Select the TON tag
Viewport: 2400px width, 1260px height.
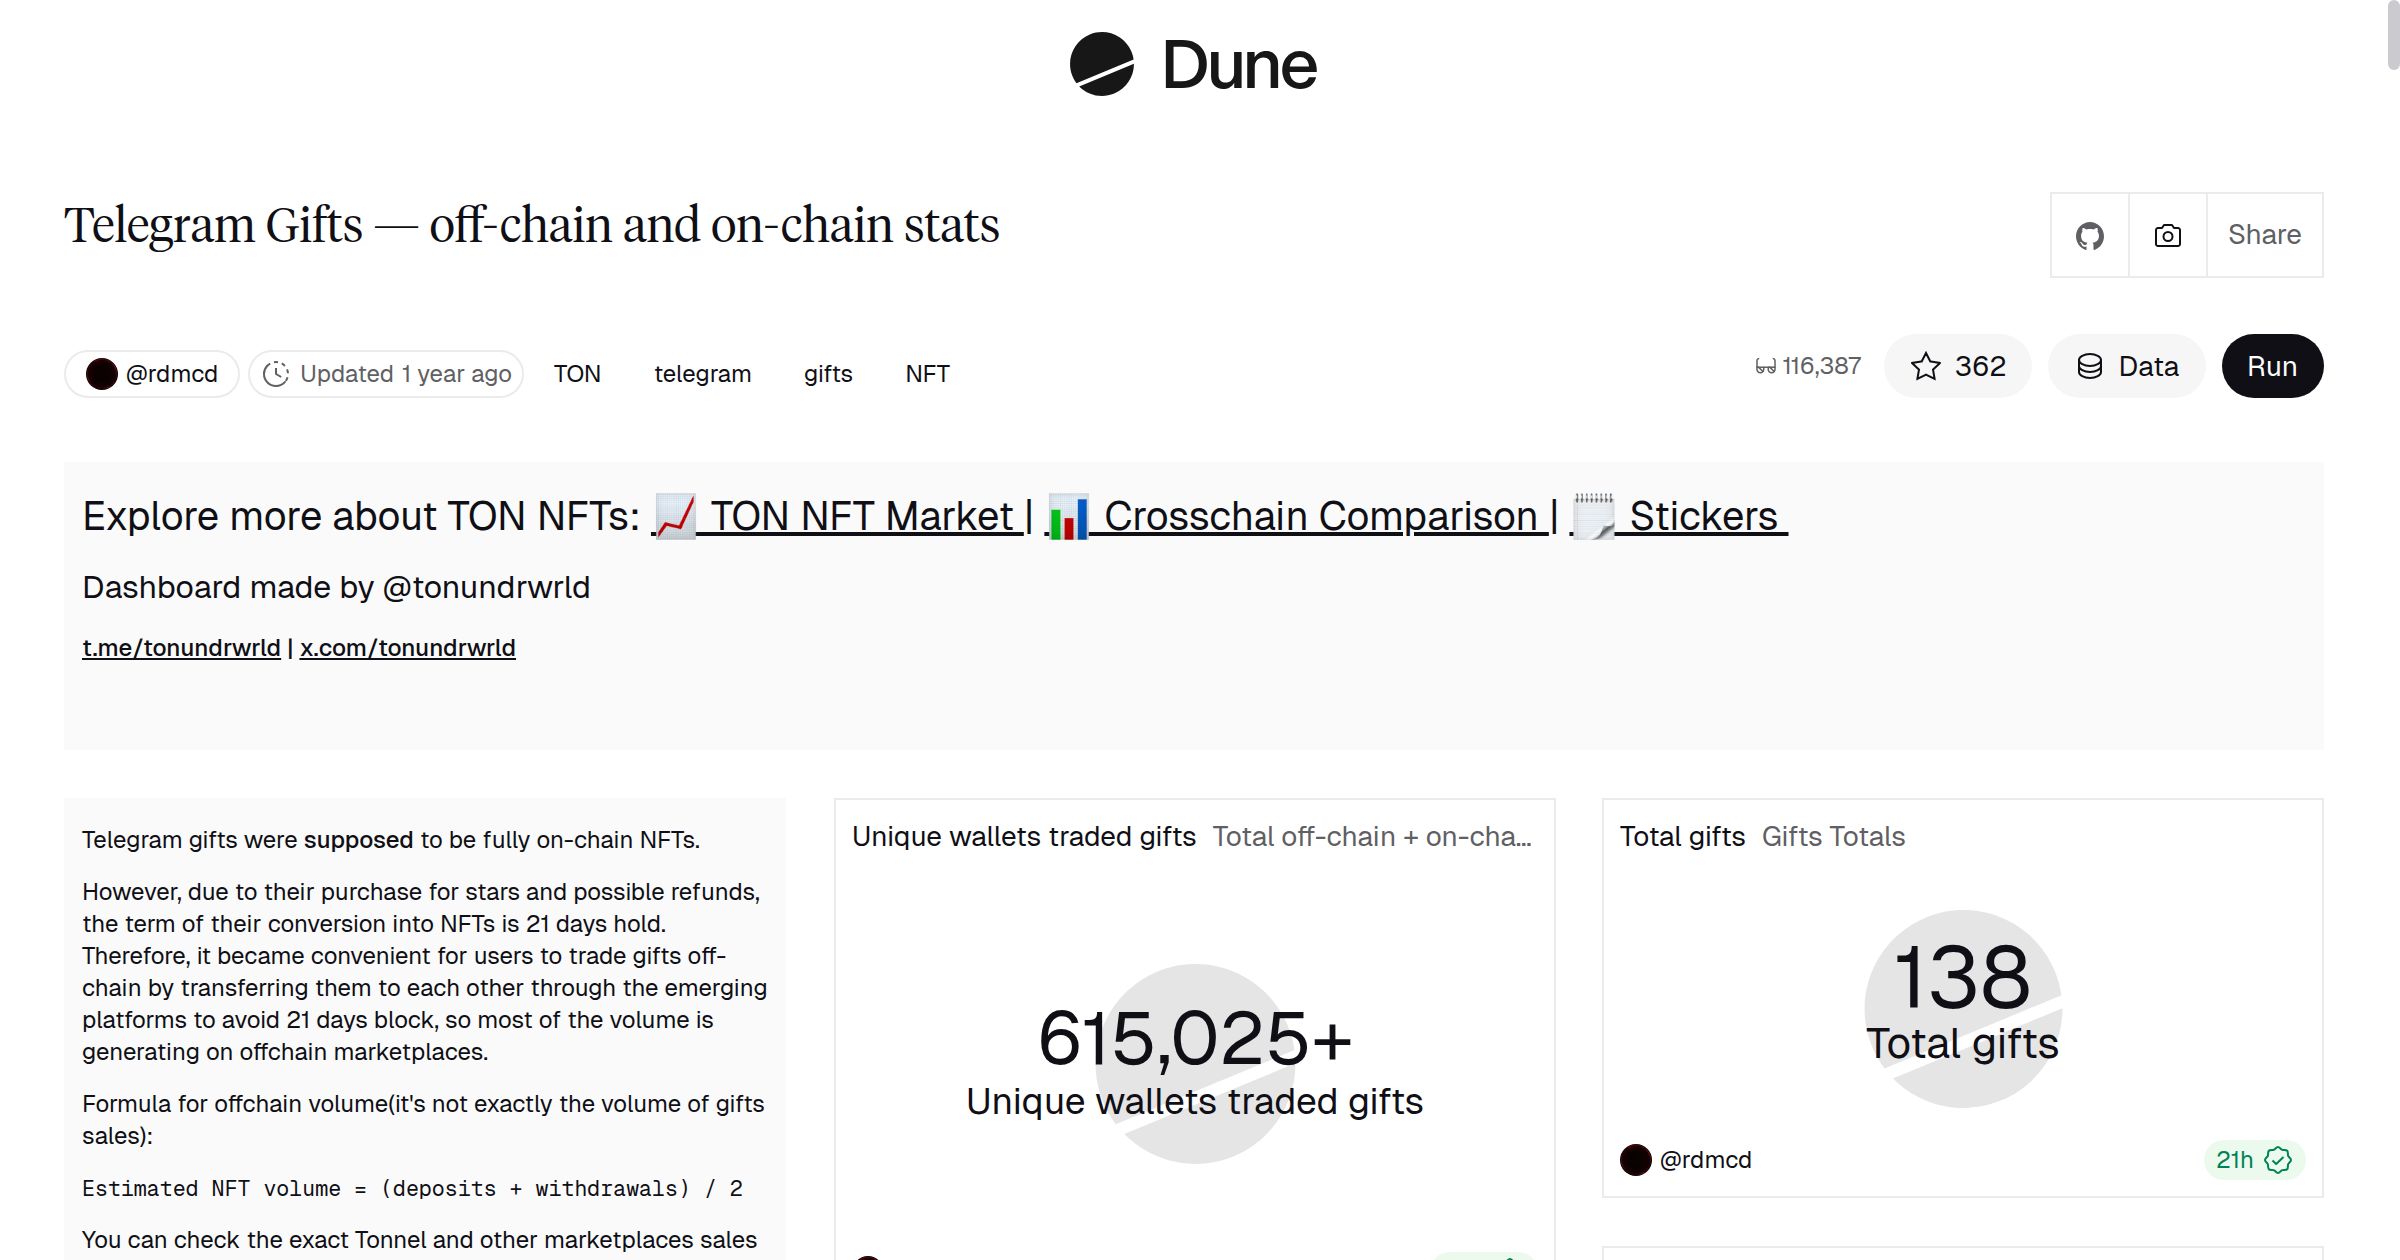[x=576, y=373]
